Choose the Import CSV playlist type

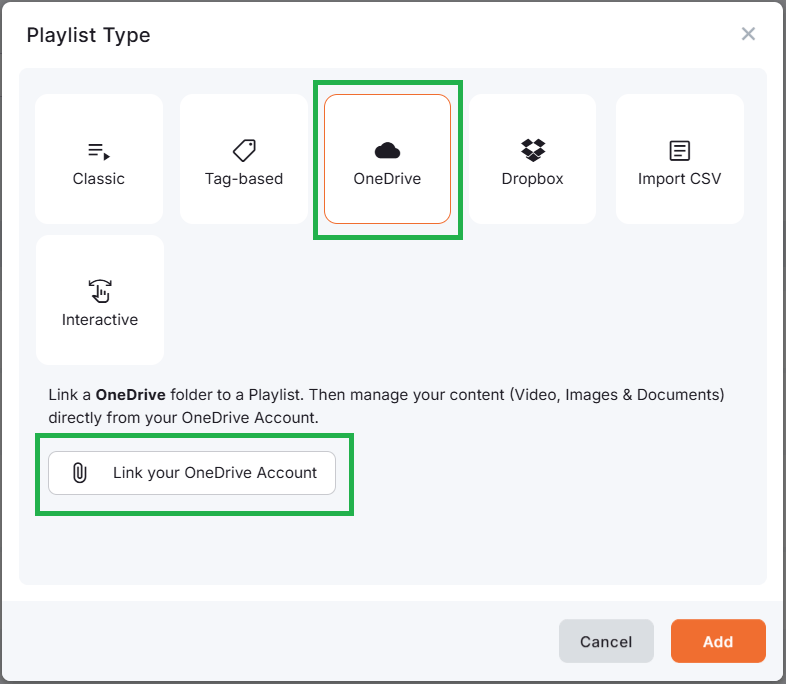pyautogui.click(x=679, y=159)
